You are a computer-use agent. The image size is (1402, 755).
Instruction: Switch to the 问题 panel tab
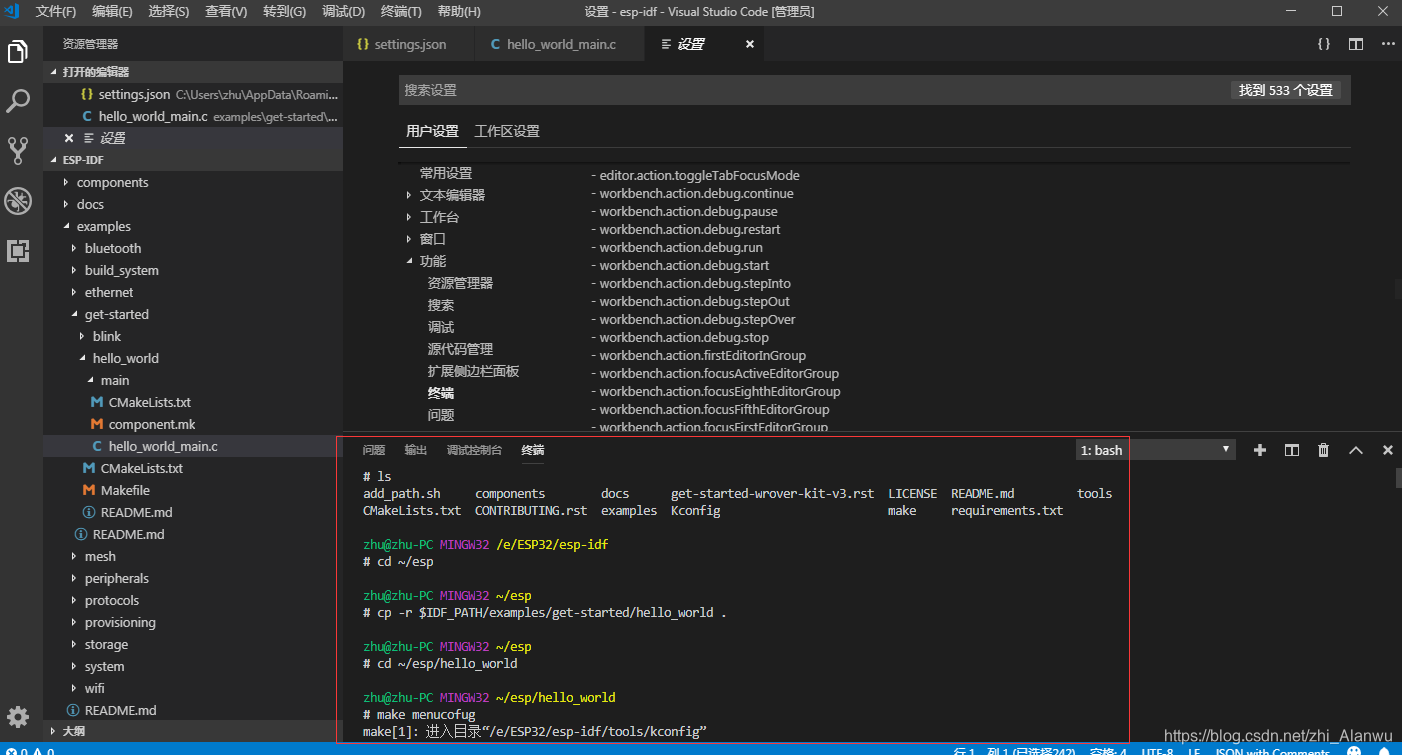(374, 450)
